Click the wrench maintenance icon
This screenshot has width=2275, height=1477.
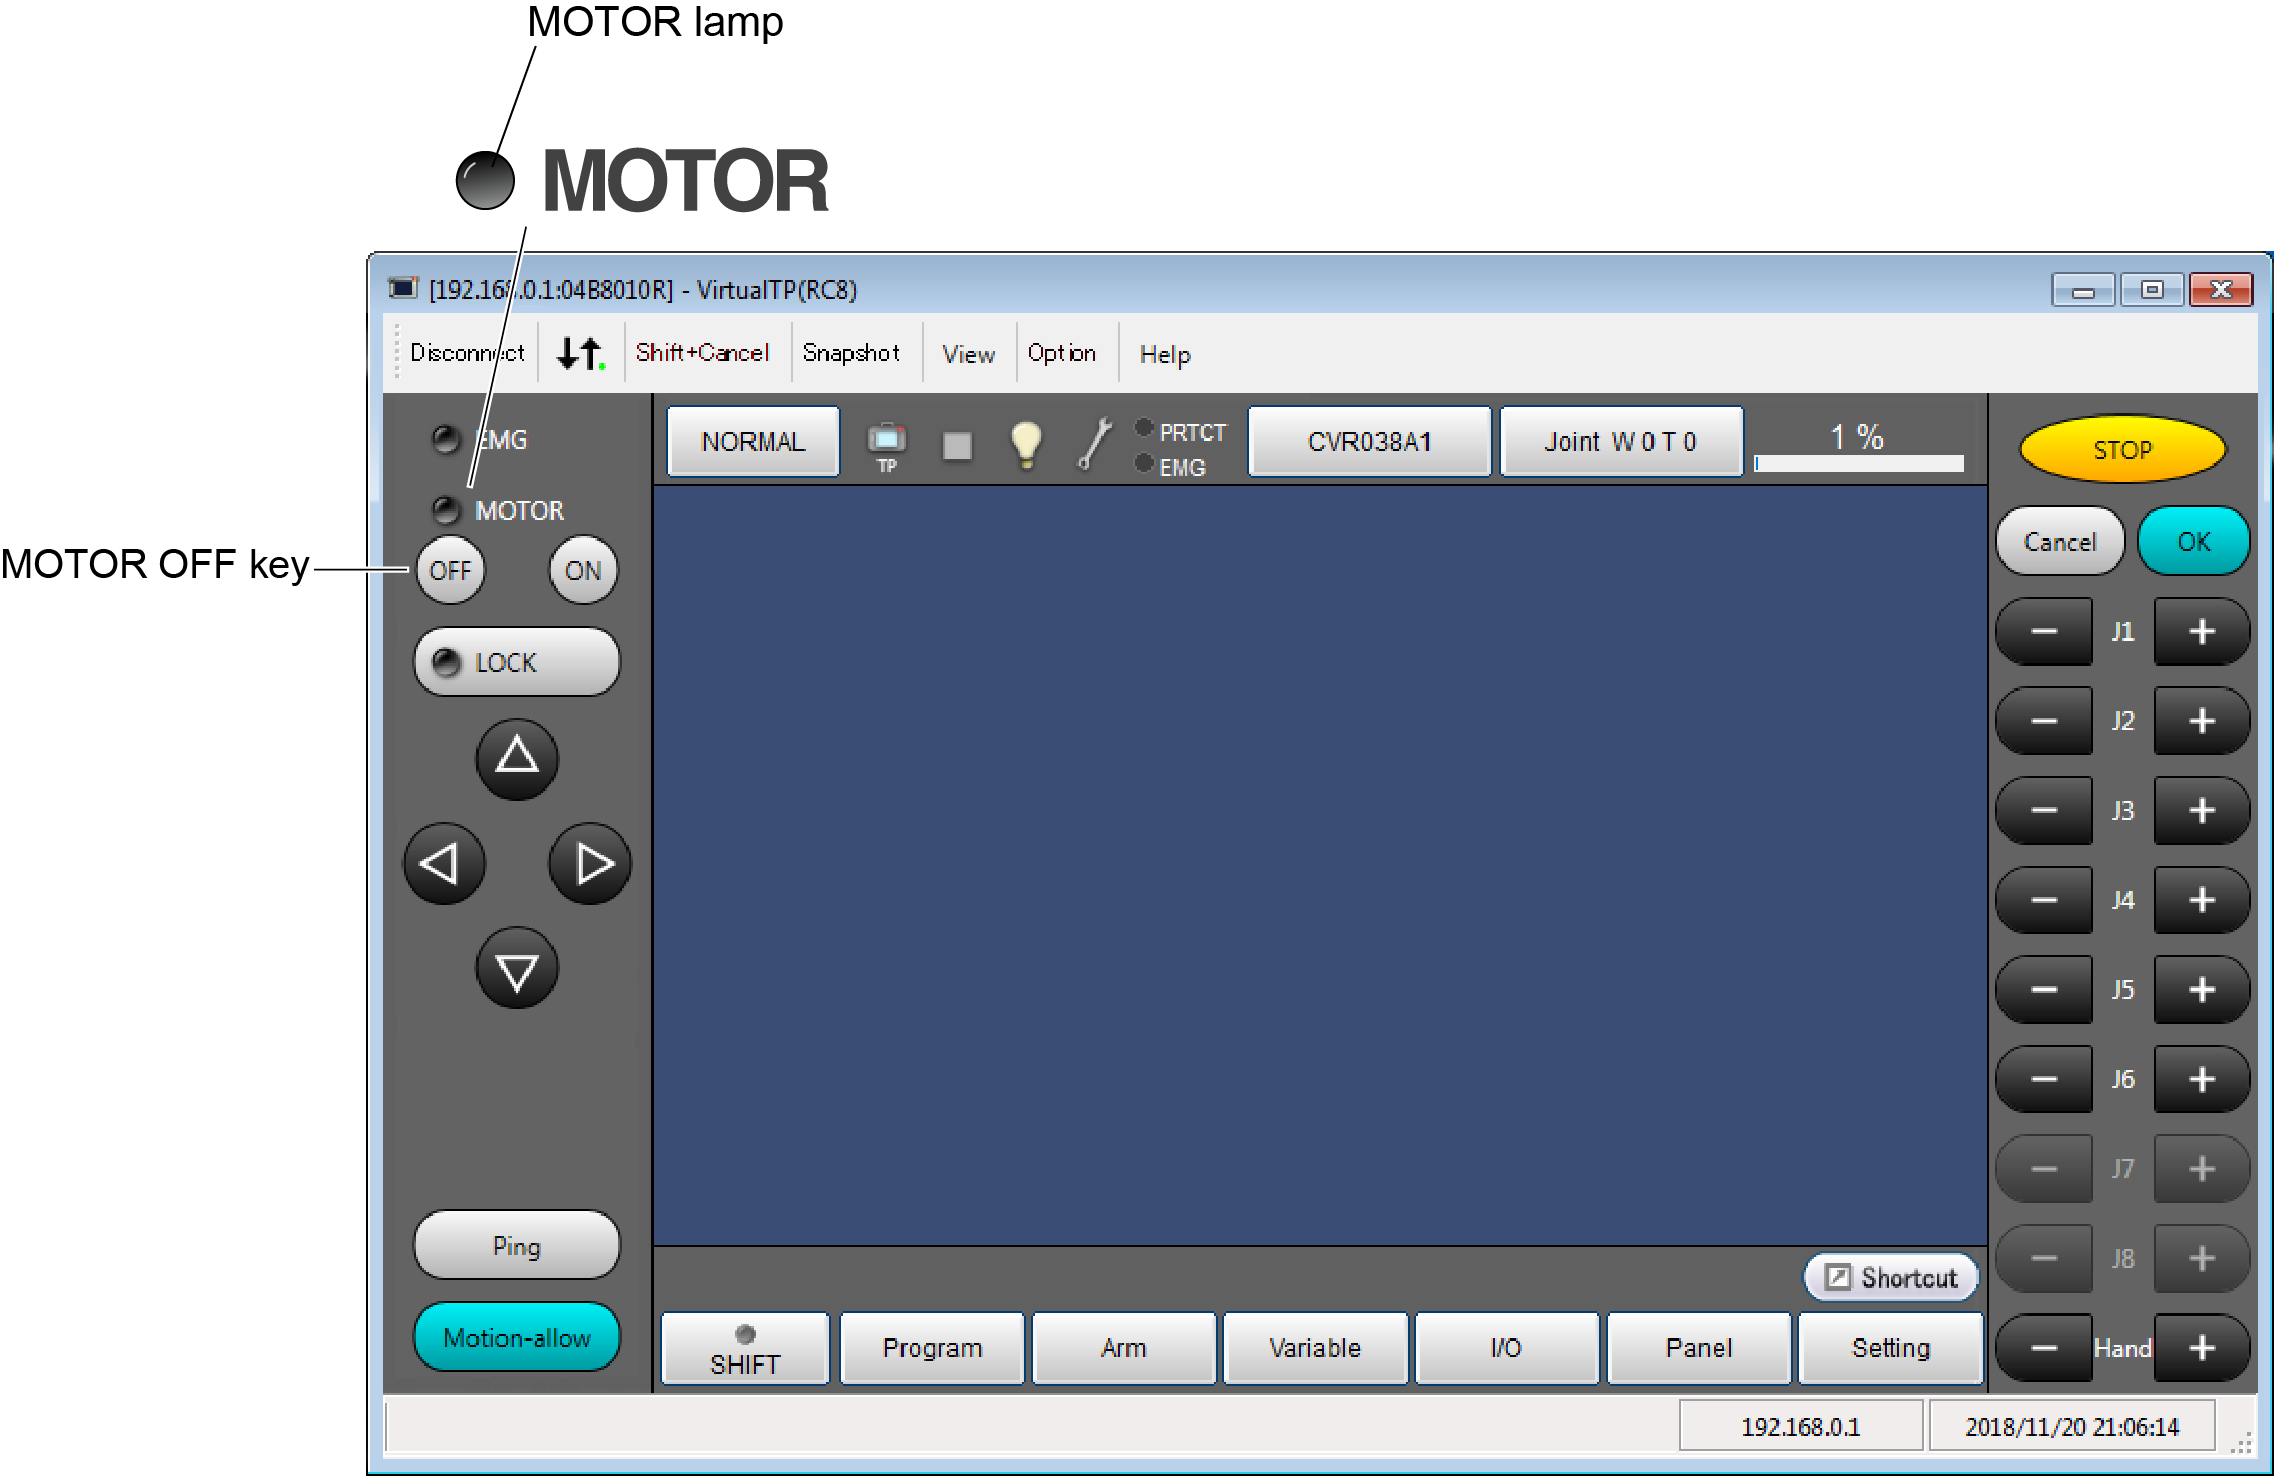[1094, 443]
